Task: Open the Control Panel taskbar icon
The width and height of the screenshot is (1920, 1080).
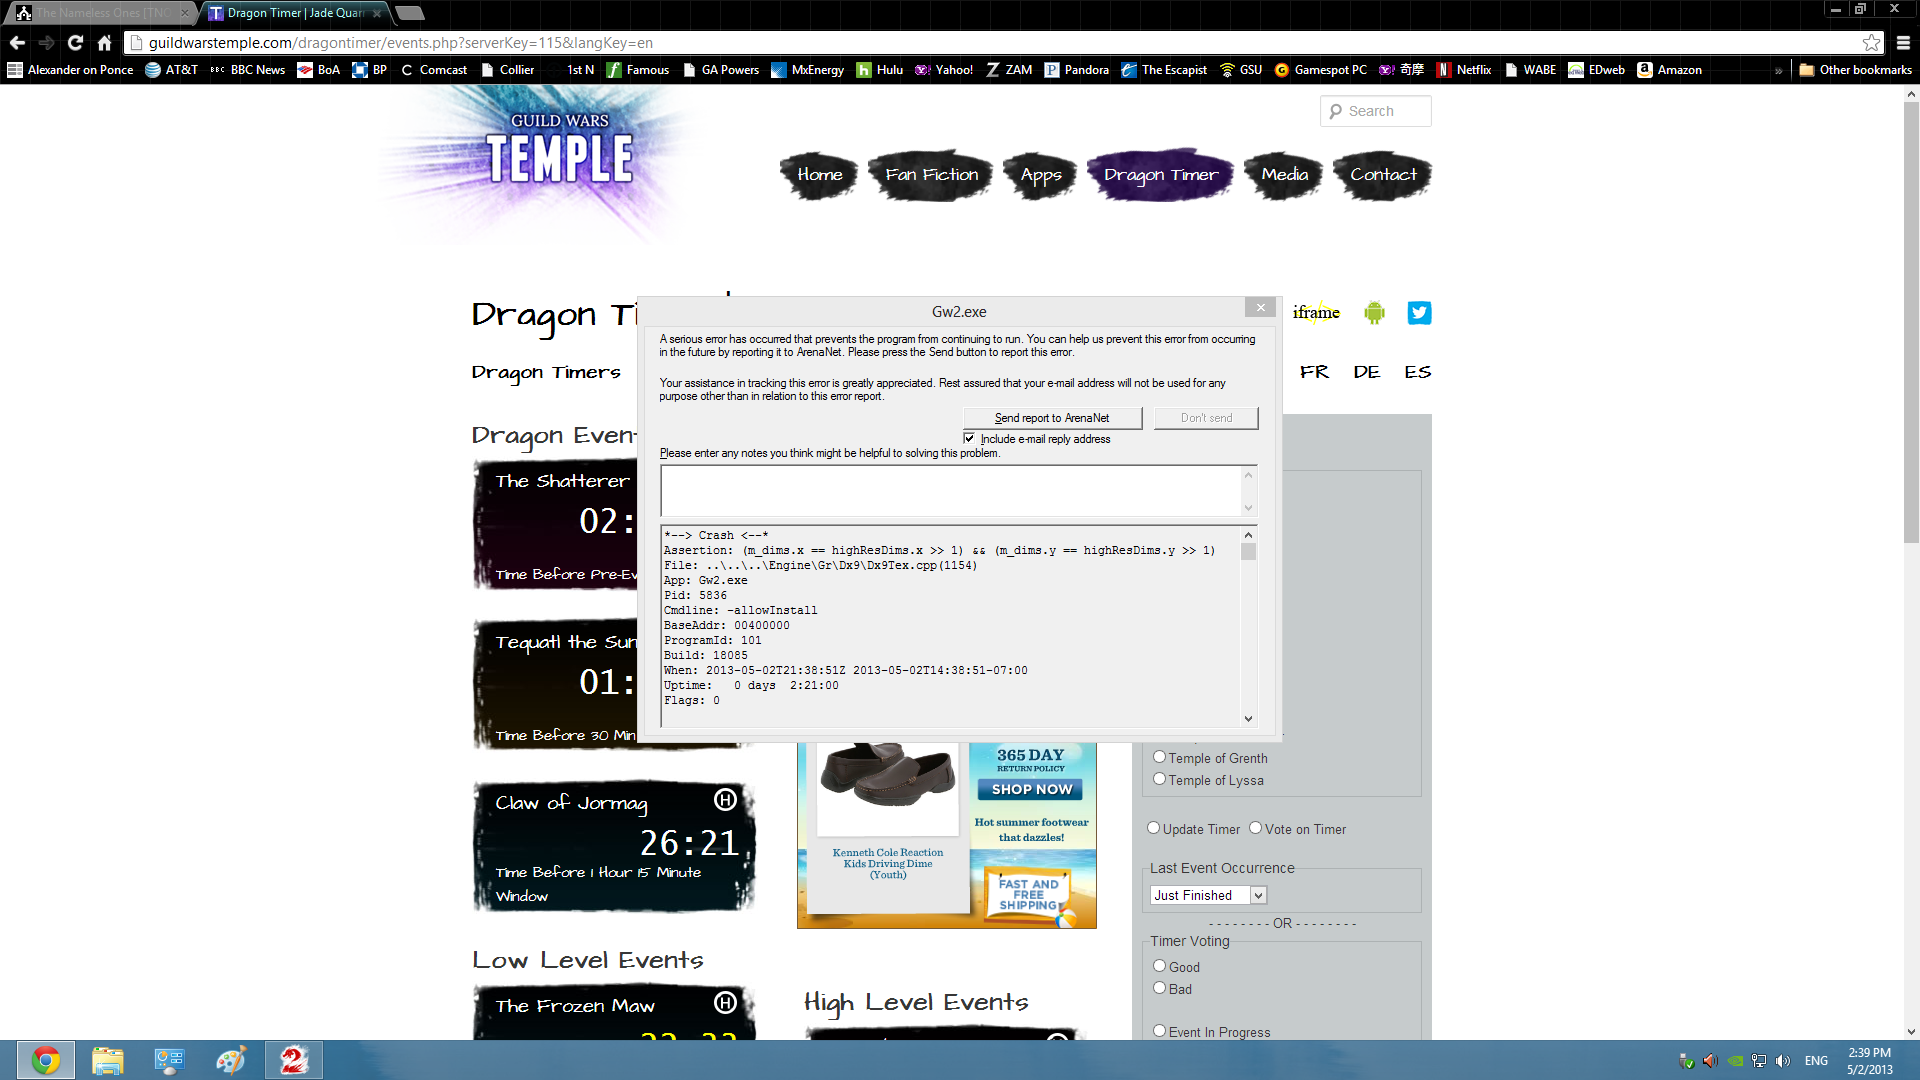Action: 169,1060
